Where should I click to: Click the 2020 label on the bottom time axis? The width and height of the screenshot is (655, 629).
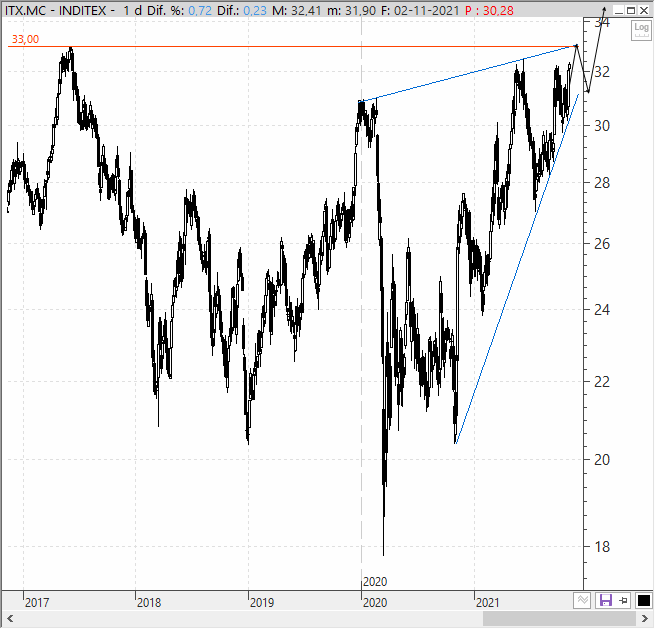click(375, 603)
